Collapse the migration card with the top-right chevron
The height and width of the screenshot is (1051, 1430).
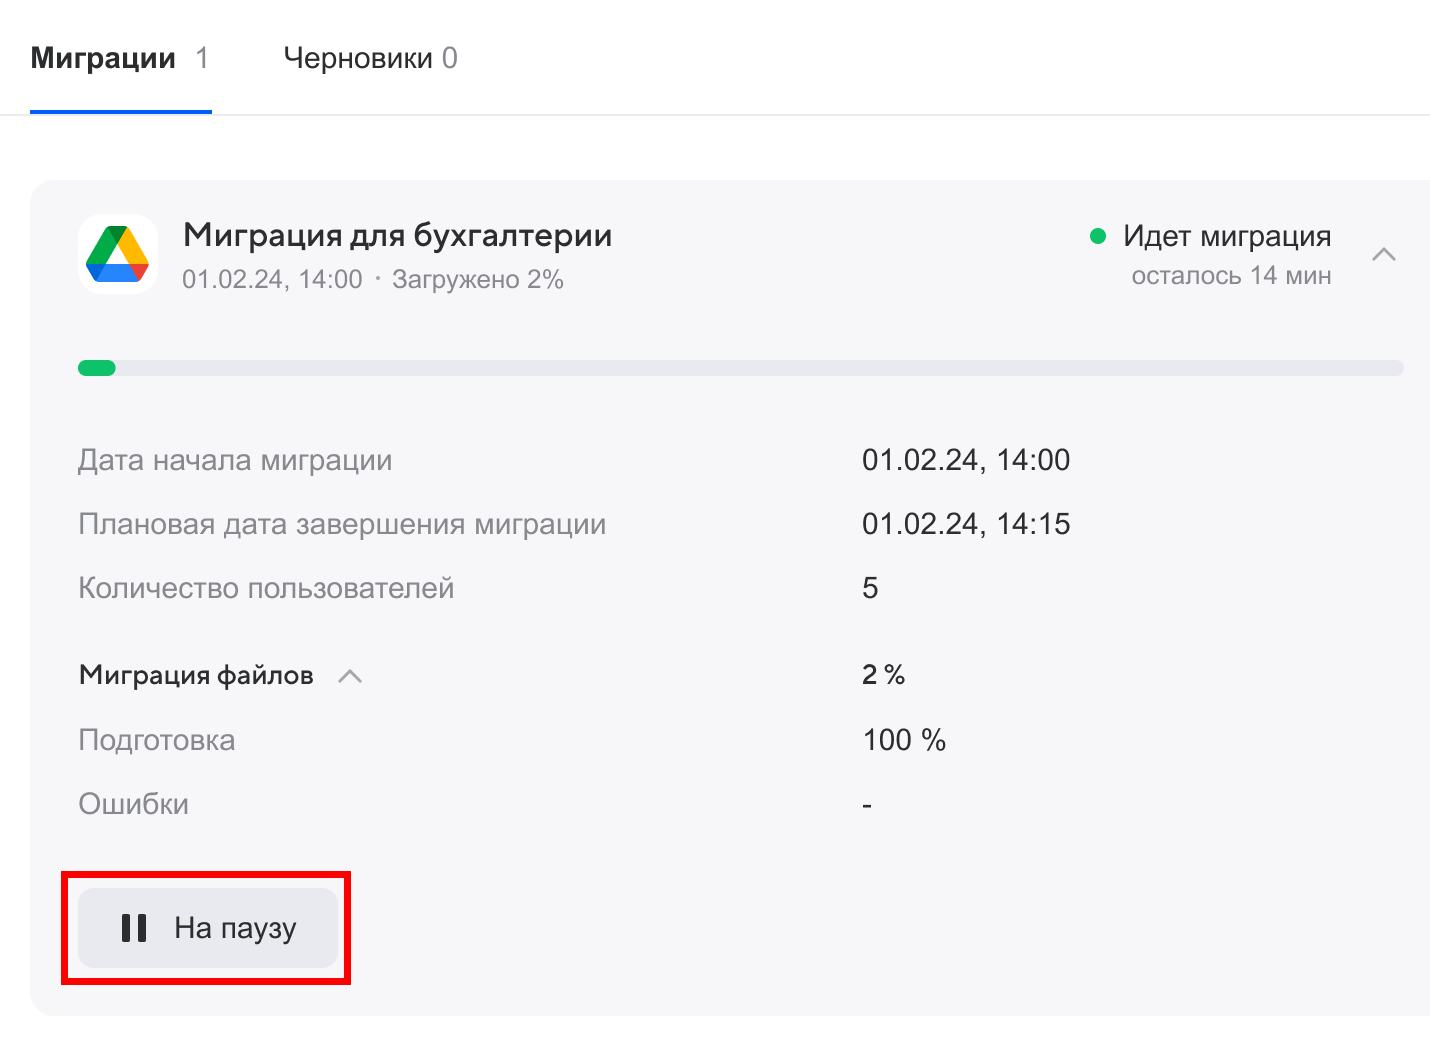click(x=1384, y=255)
